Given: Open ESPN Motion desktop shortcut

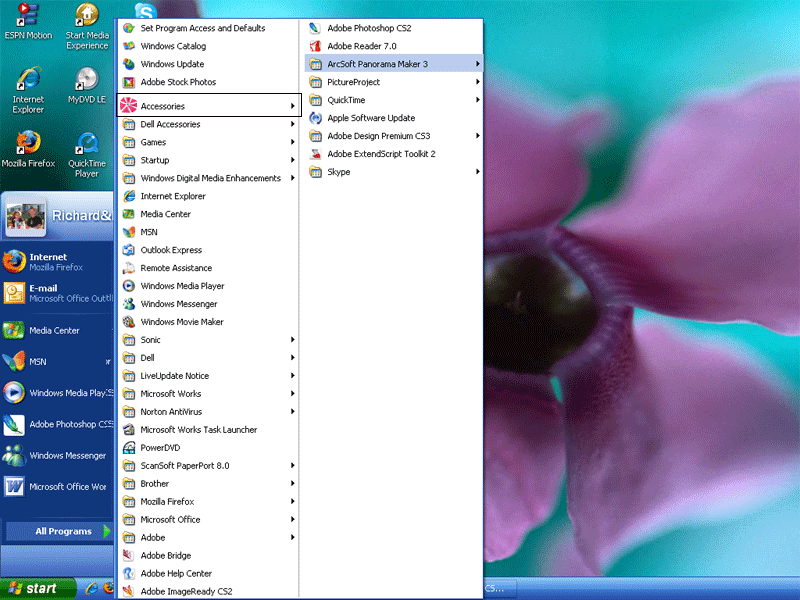Looking at the screenshot, I should [x=28, y=21].
